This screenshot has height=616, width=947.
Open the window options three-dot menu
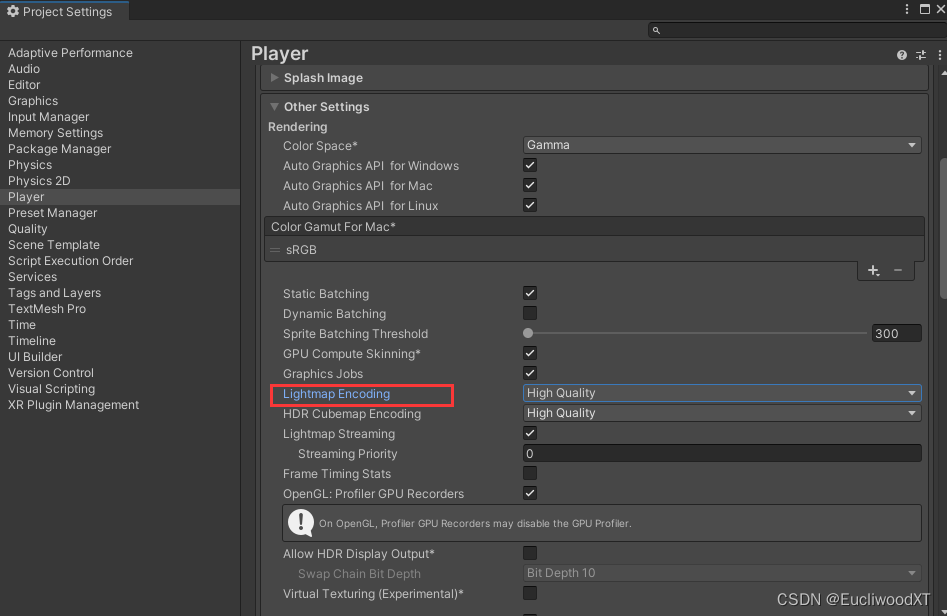click(x=907, y=9)
